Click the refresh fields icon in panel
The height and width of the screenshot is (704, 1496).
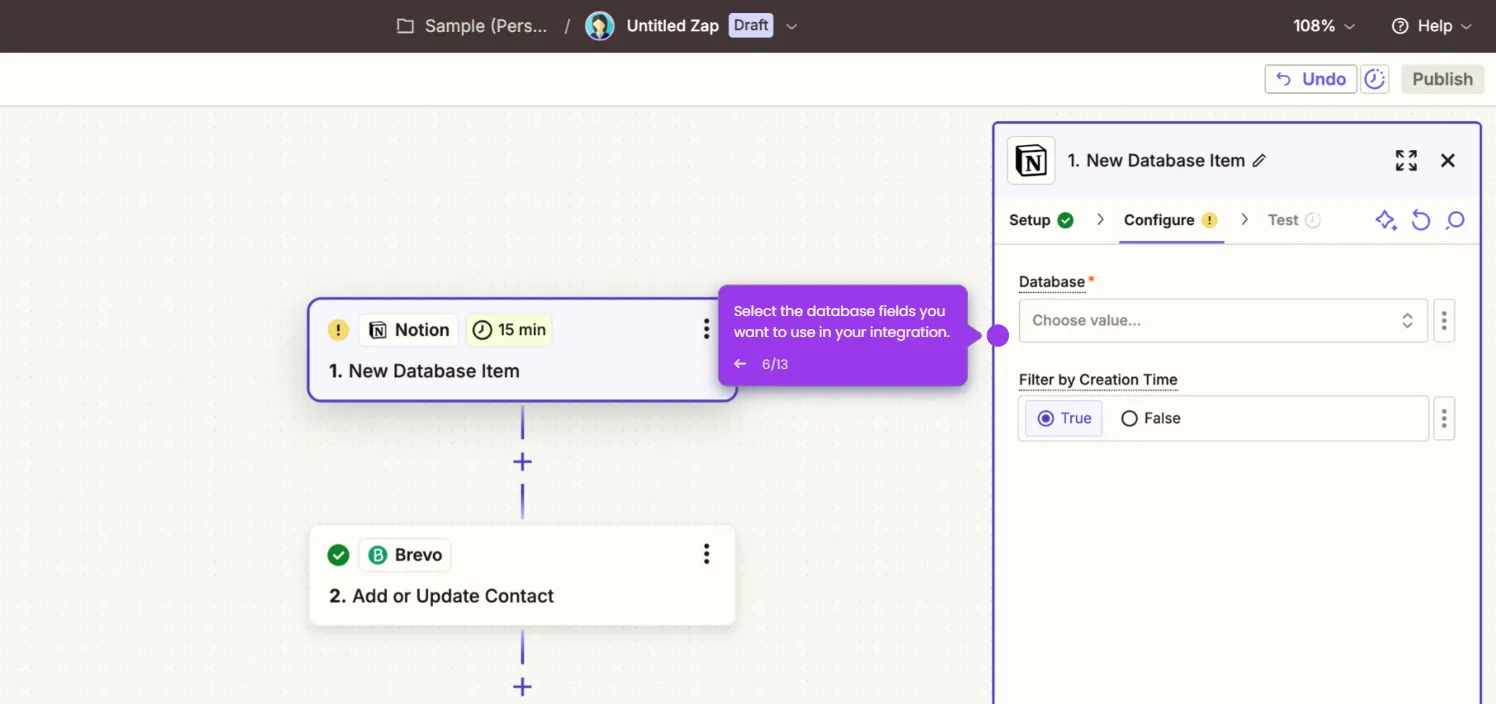point(1420,220)
